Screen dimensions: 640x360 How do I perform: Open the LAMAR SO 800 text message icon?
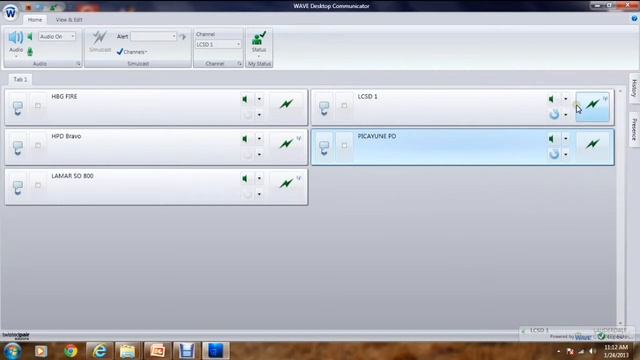click(18, 187)
